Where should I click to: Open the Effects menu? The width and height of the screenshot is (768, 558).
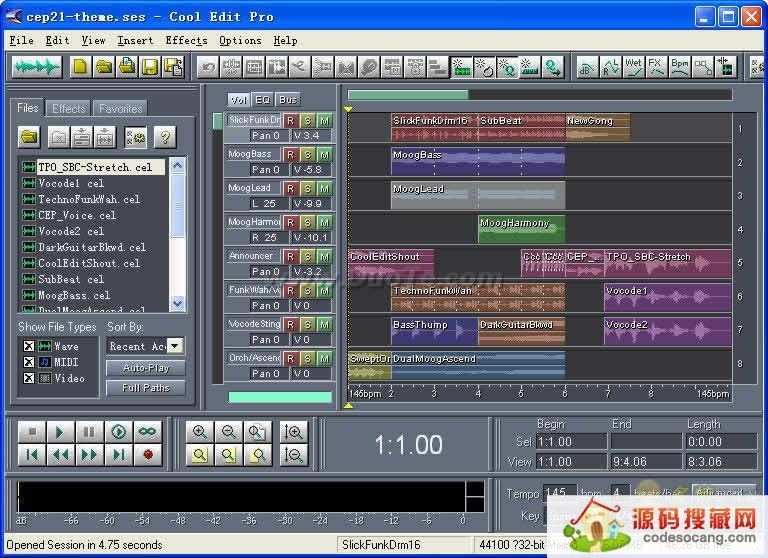click(x=186, y=41)
